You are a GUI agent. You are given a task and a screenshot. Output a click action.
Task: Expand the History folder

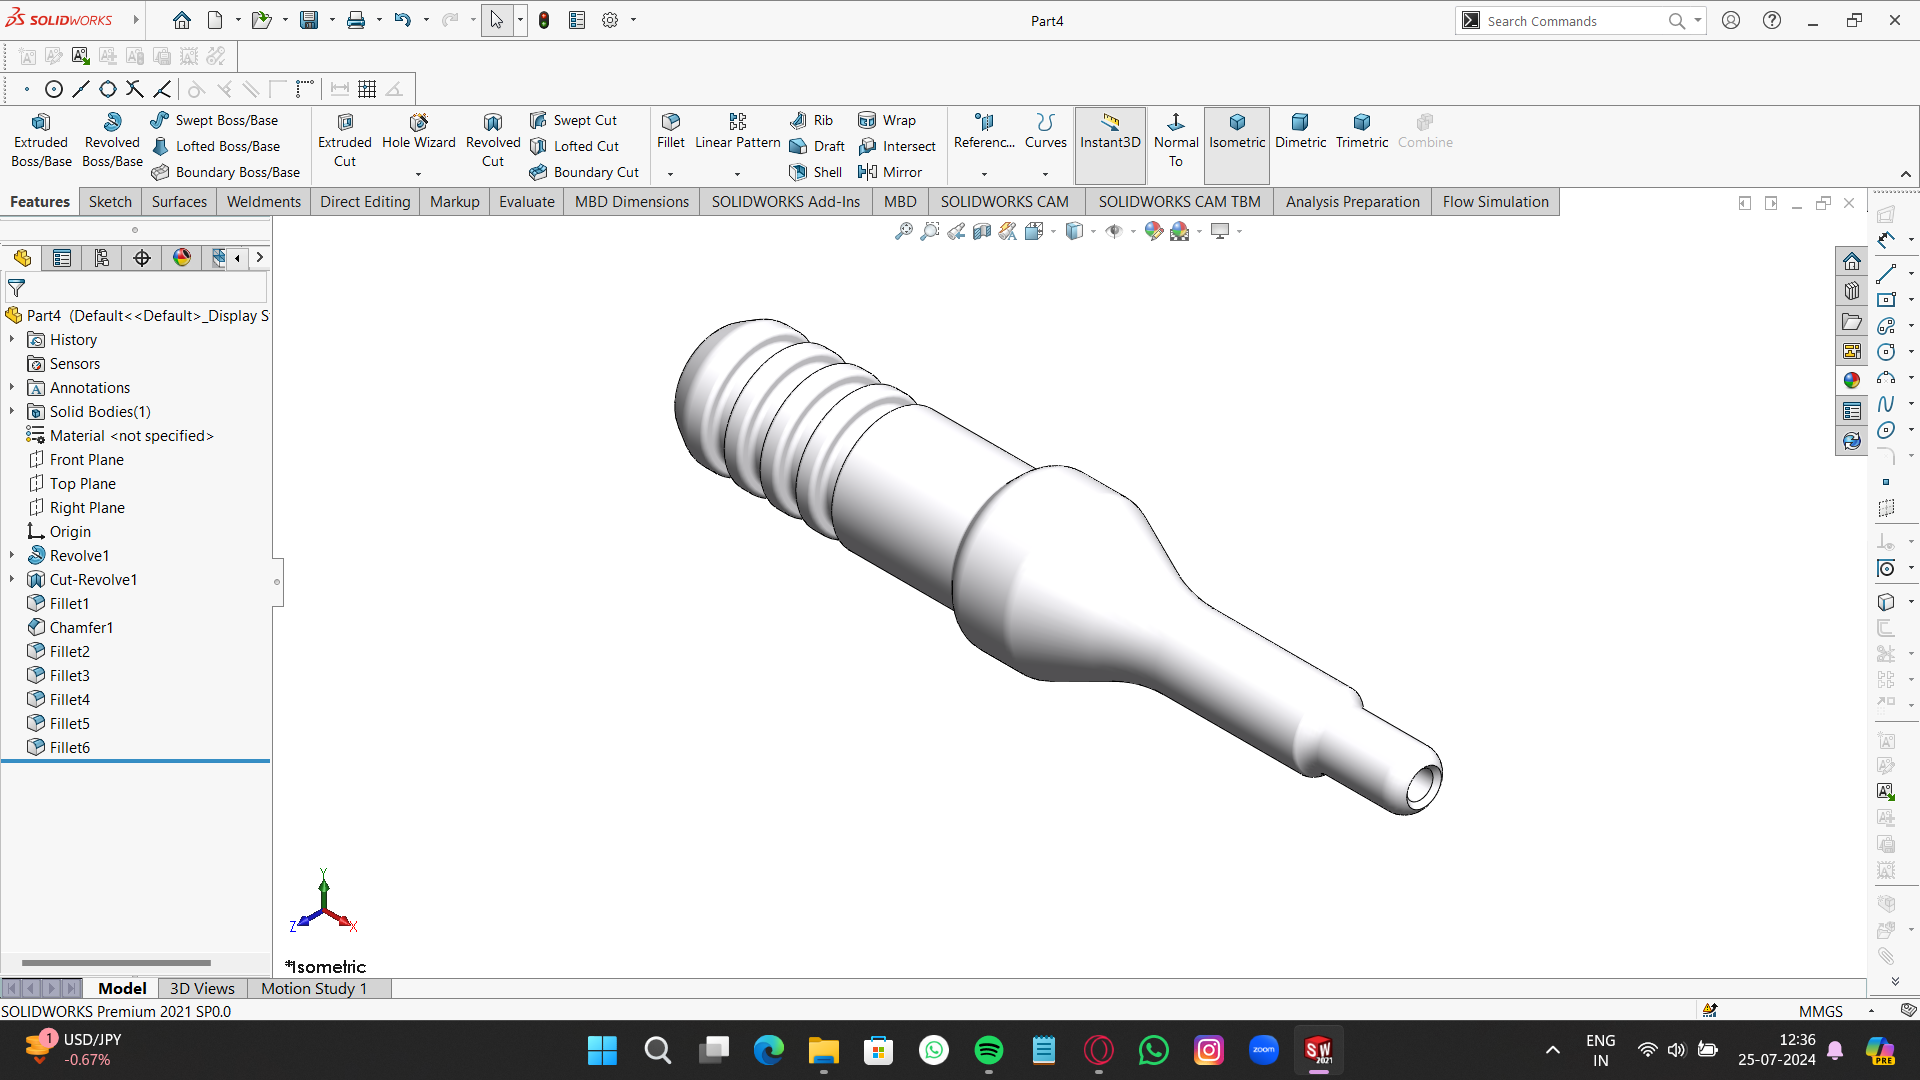(12, 340)
